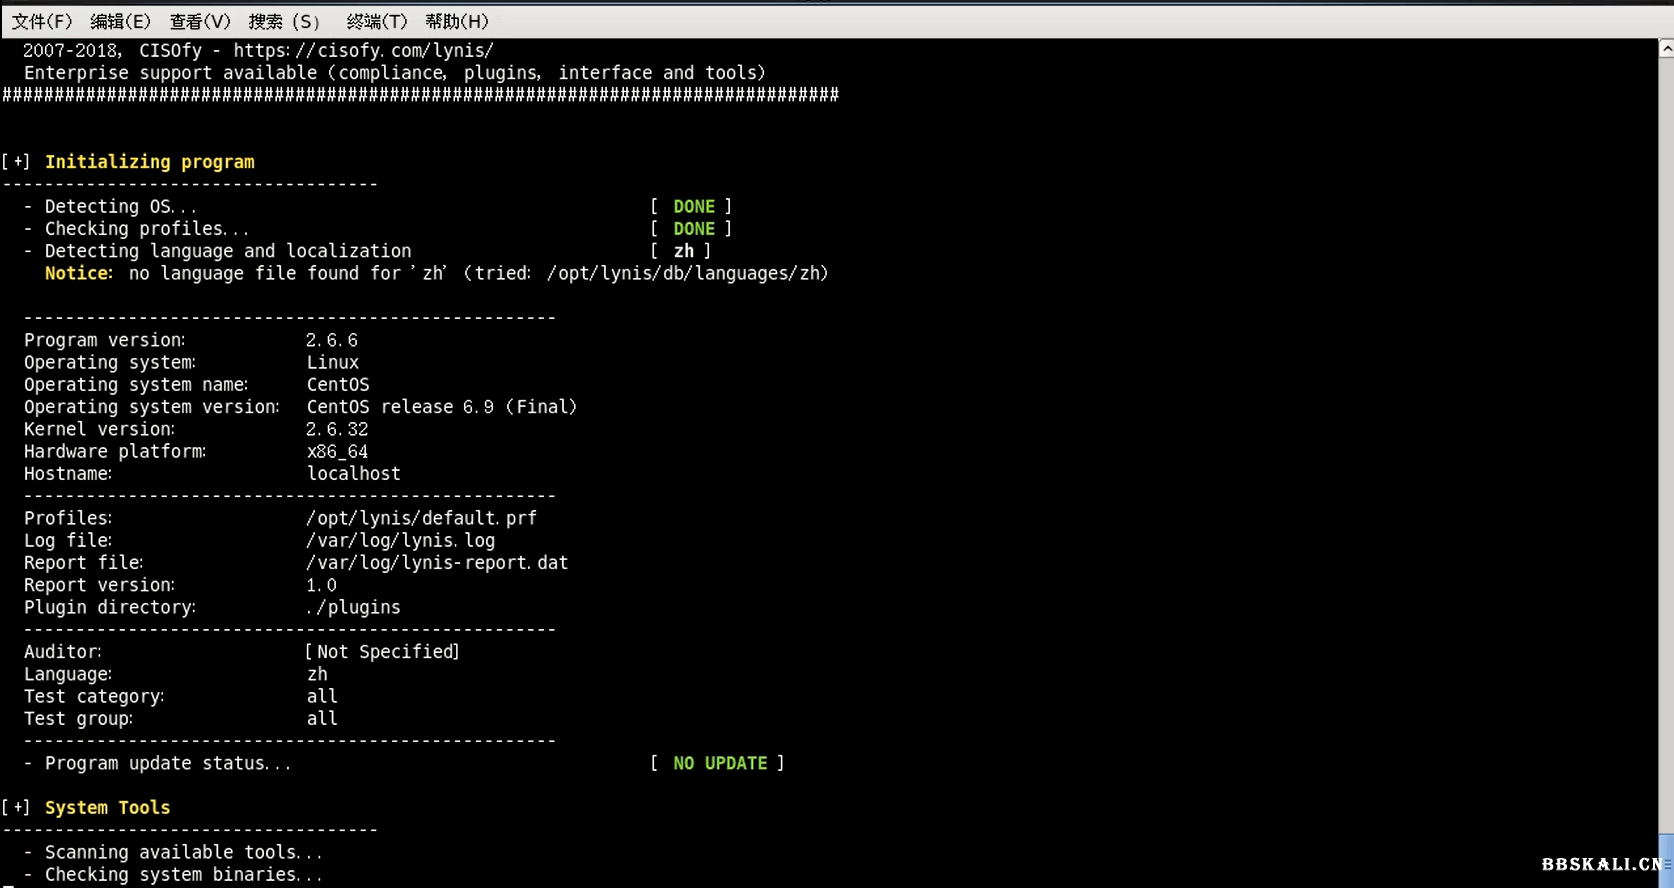Open the 终端(T) menu
This screenshot has height=888, width=1674.
pyautogui.click(x=376, y=21)
